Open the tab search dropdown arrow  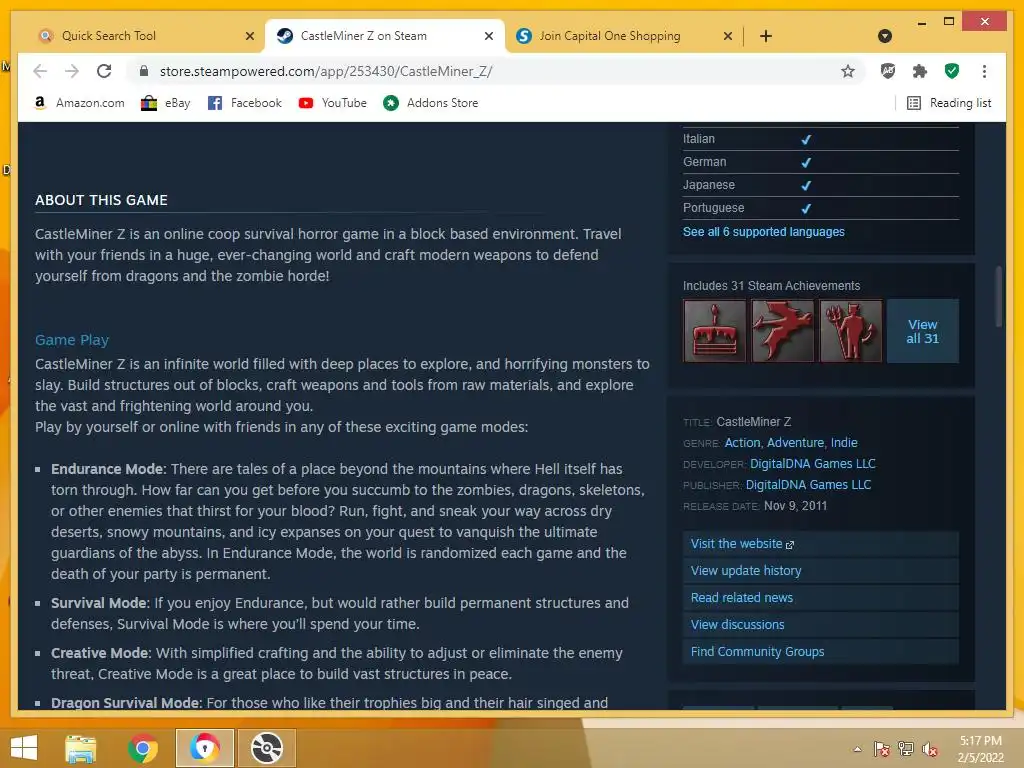(x=885, y=36)
